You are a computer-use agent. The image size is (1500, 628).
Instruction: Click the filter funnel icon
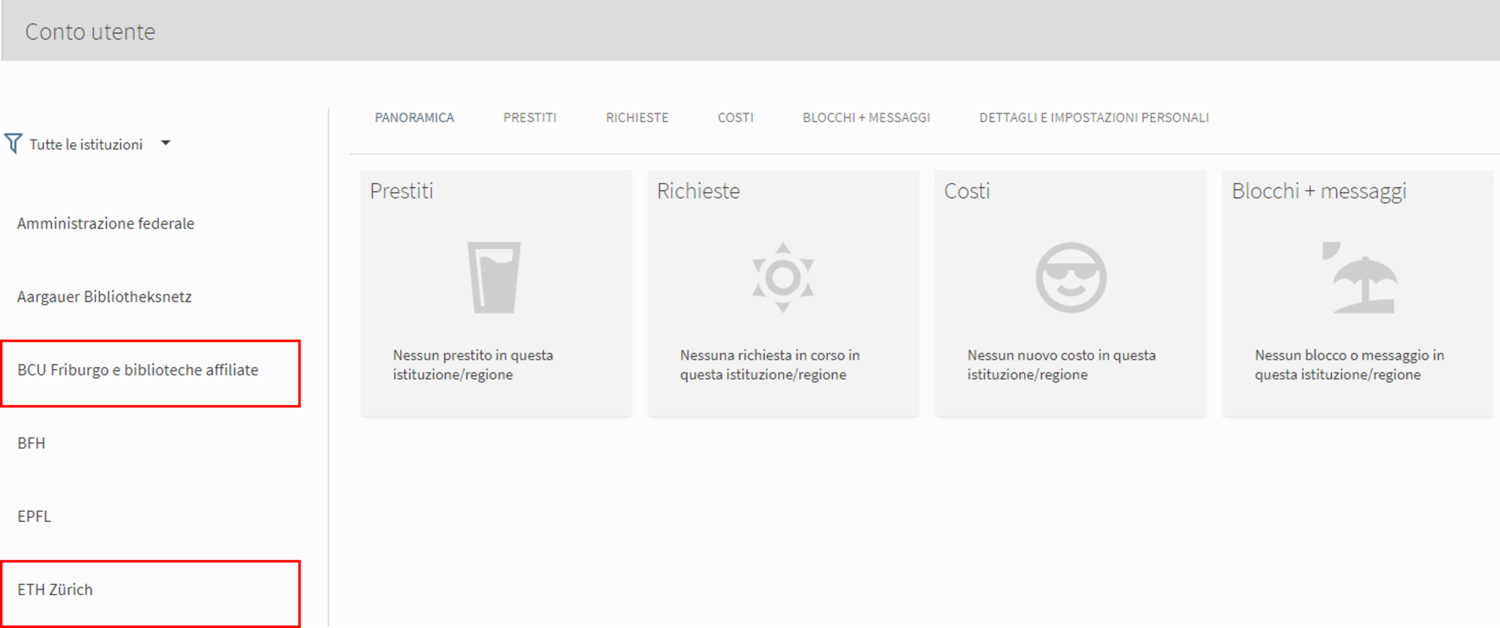pos(13,144)
